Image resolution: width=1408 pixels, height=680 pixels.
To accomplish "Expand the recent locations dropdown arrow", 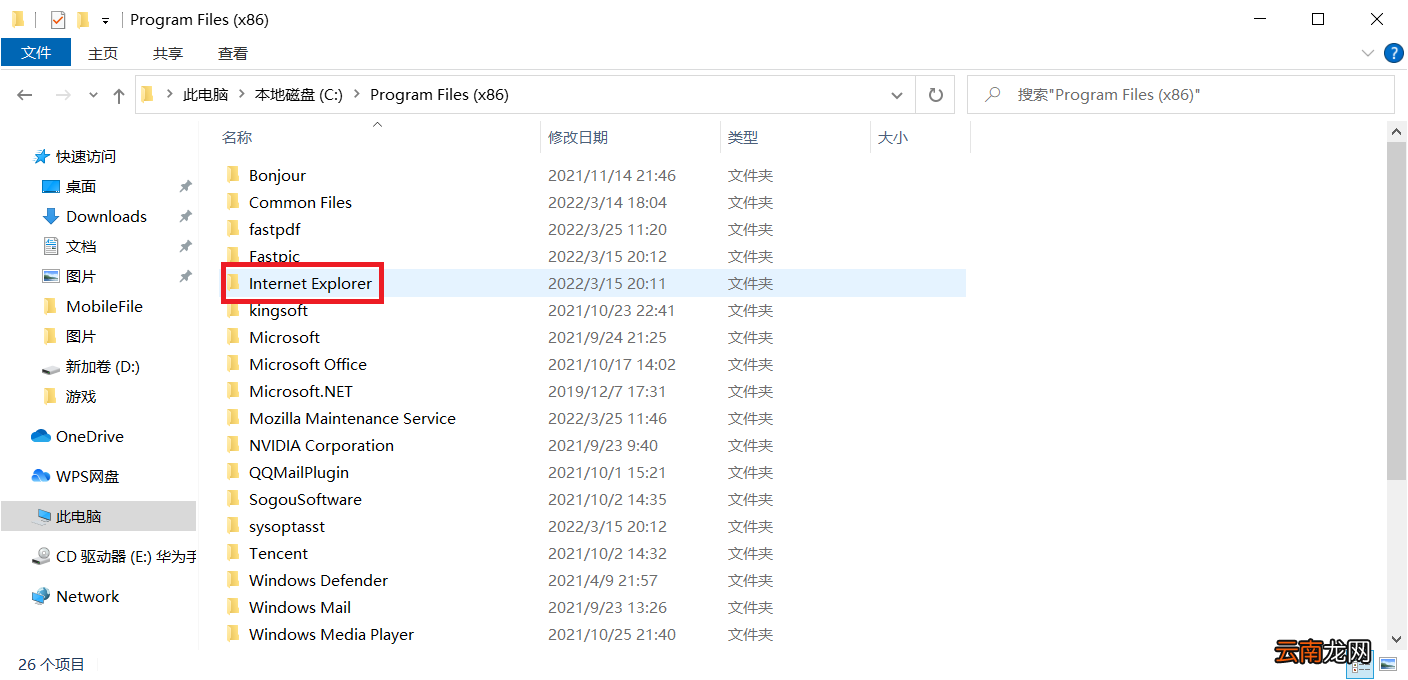I will (x=93, y=95).
